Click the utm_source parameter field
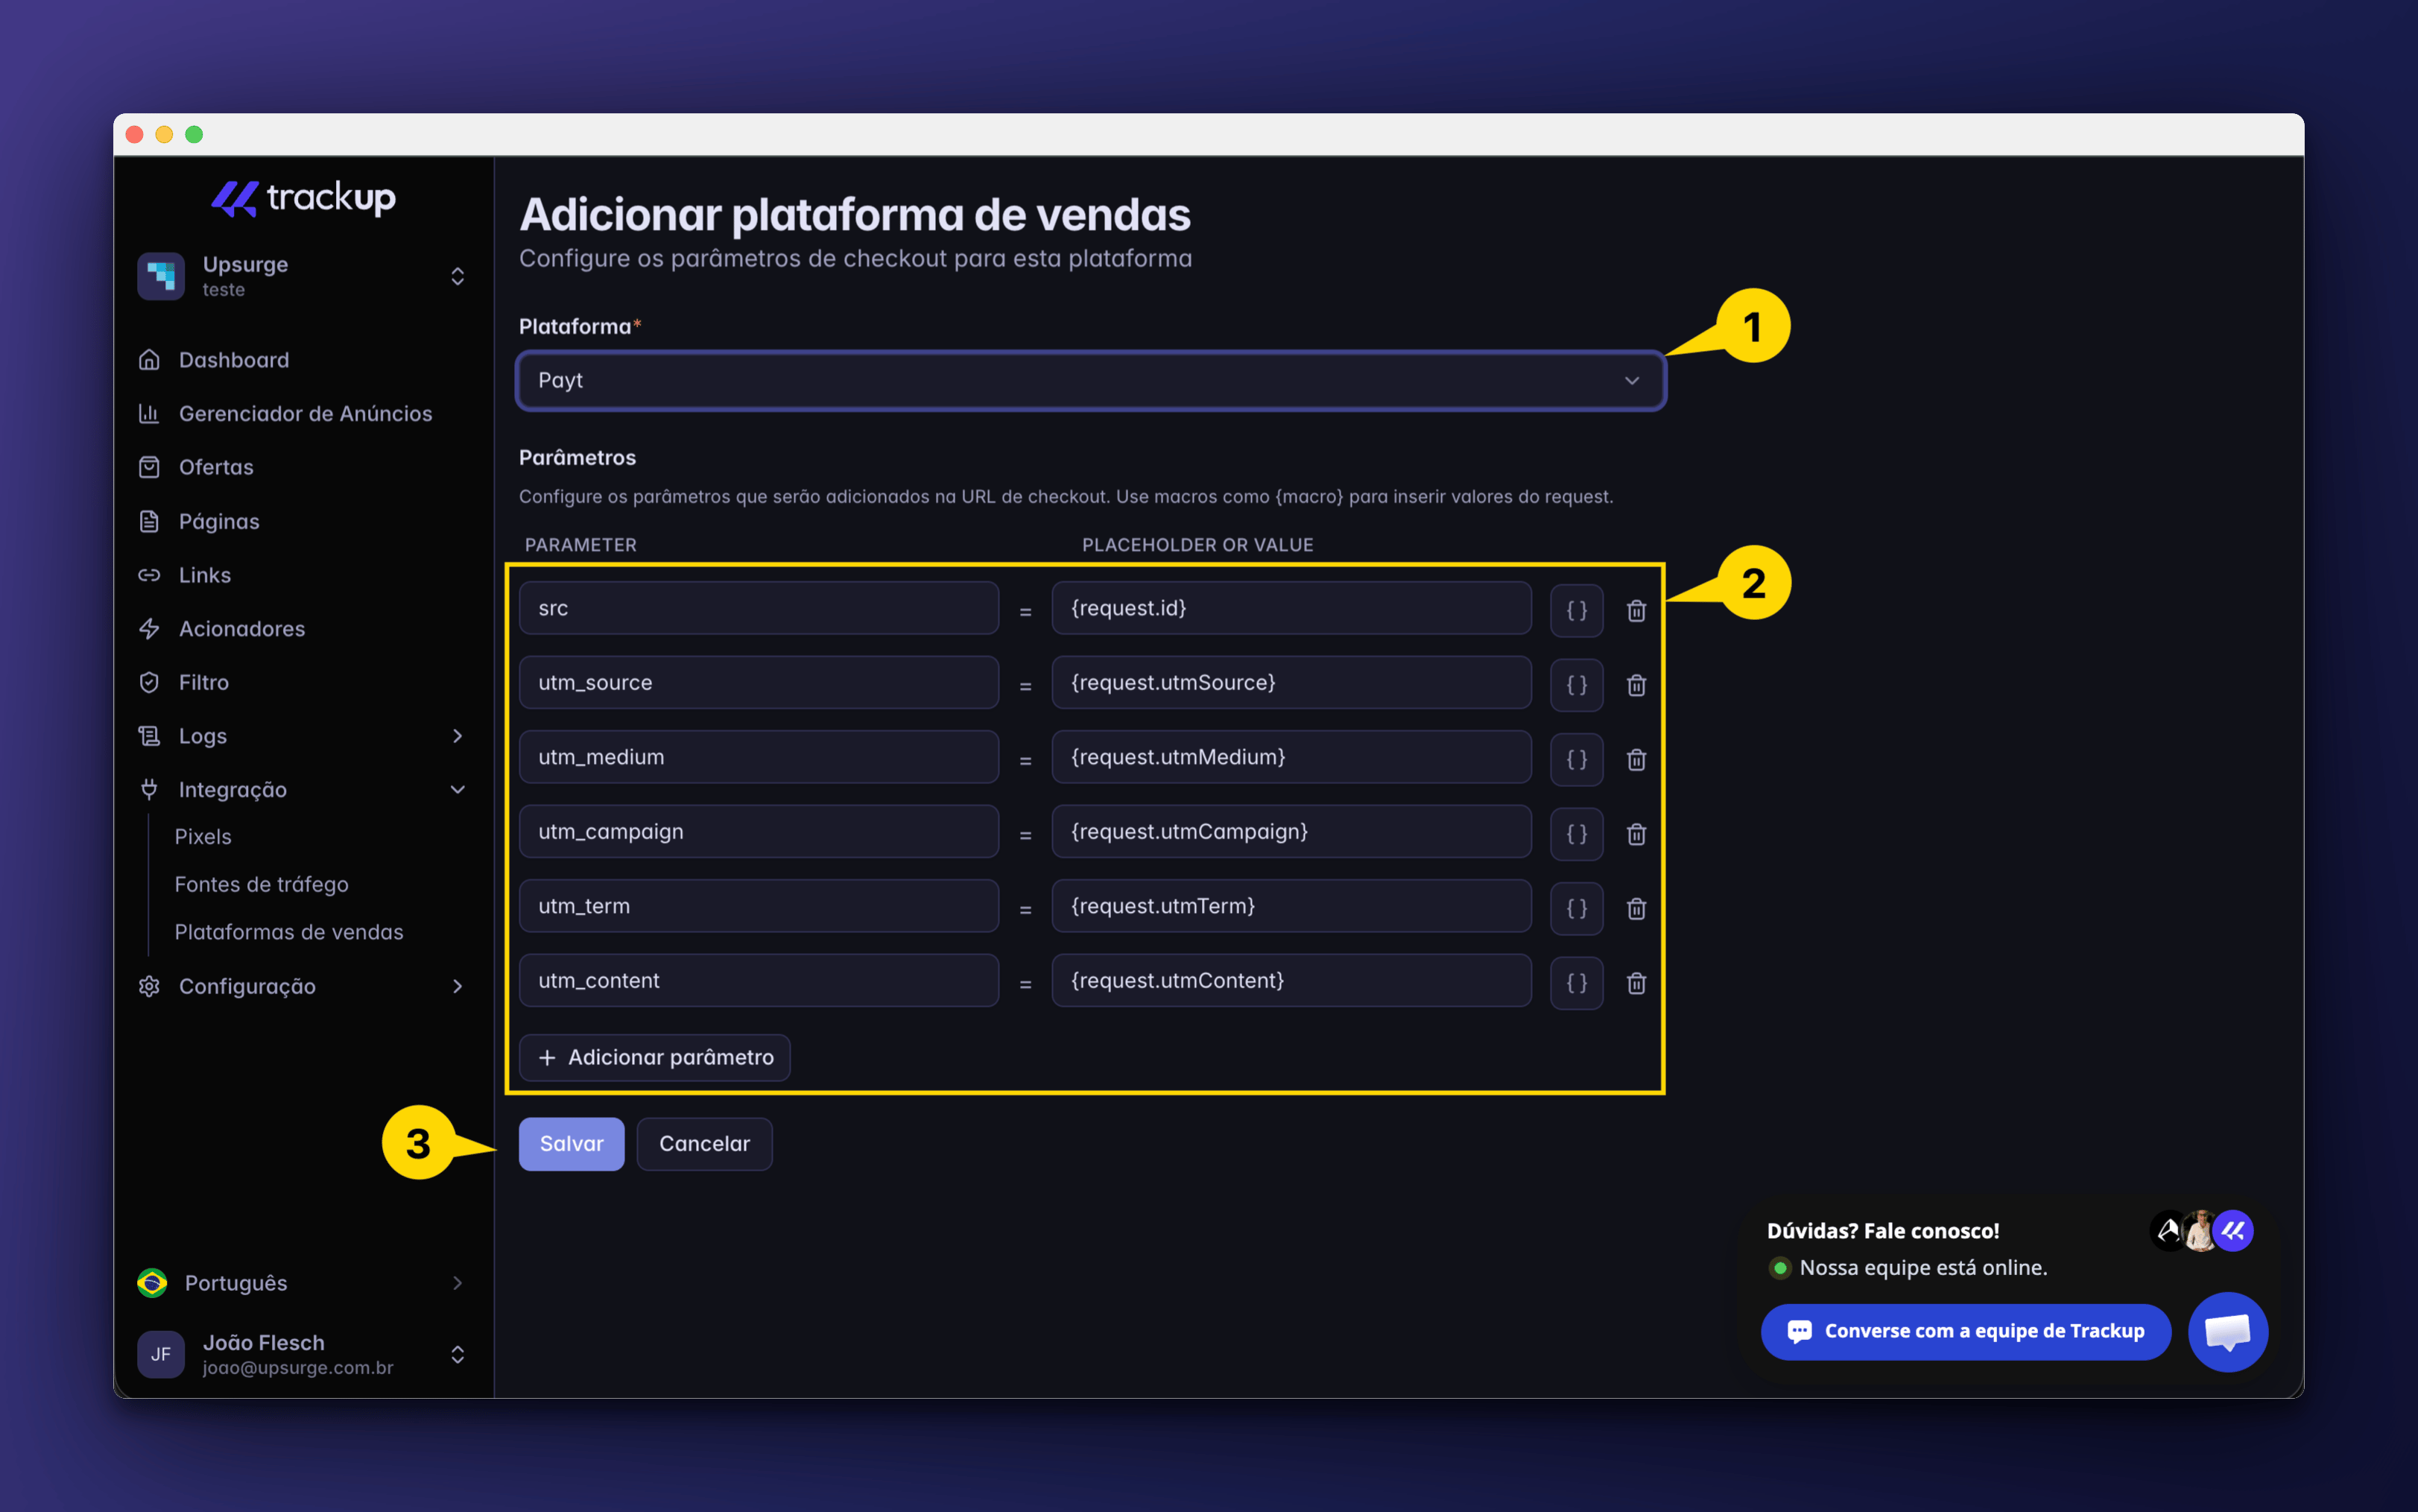The height and width of the screenshot is (1512, 2418). click(758, 683)
